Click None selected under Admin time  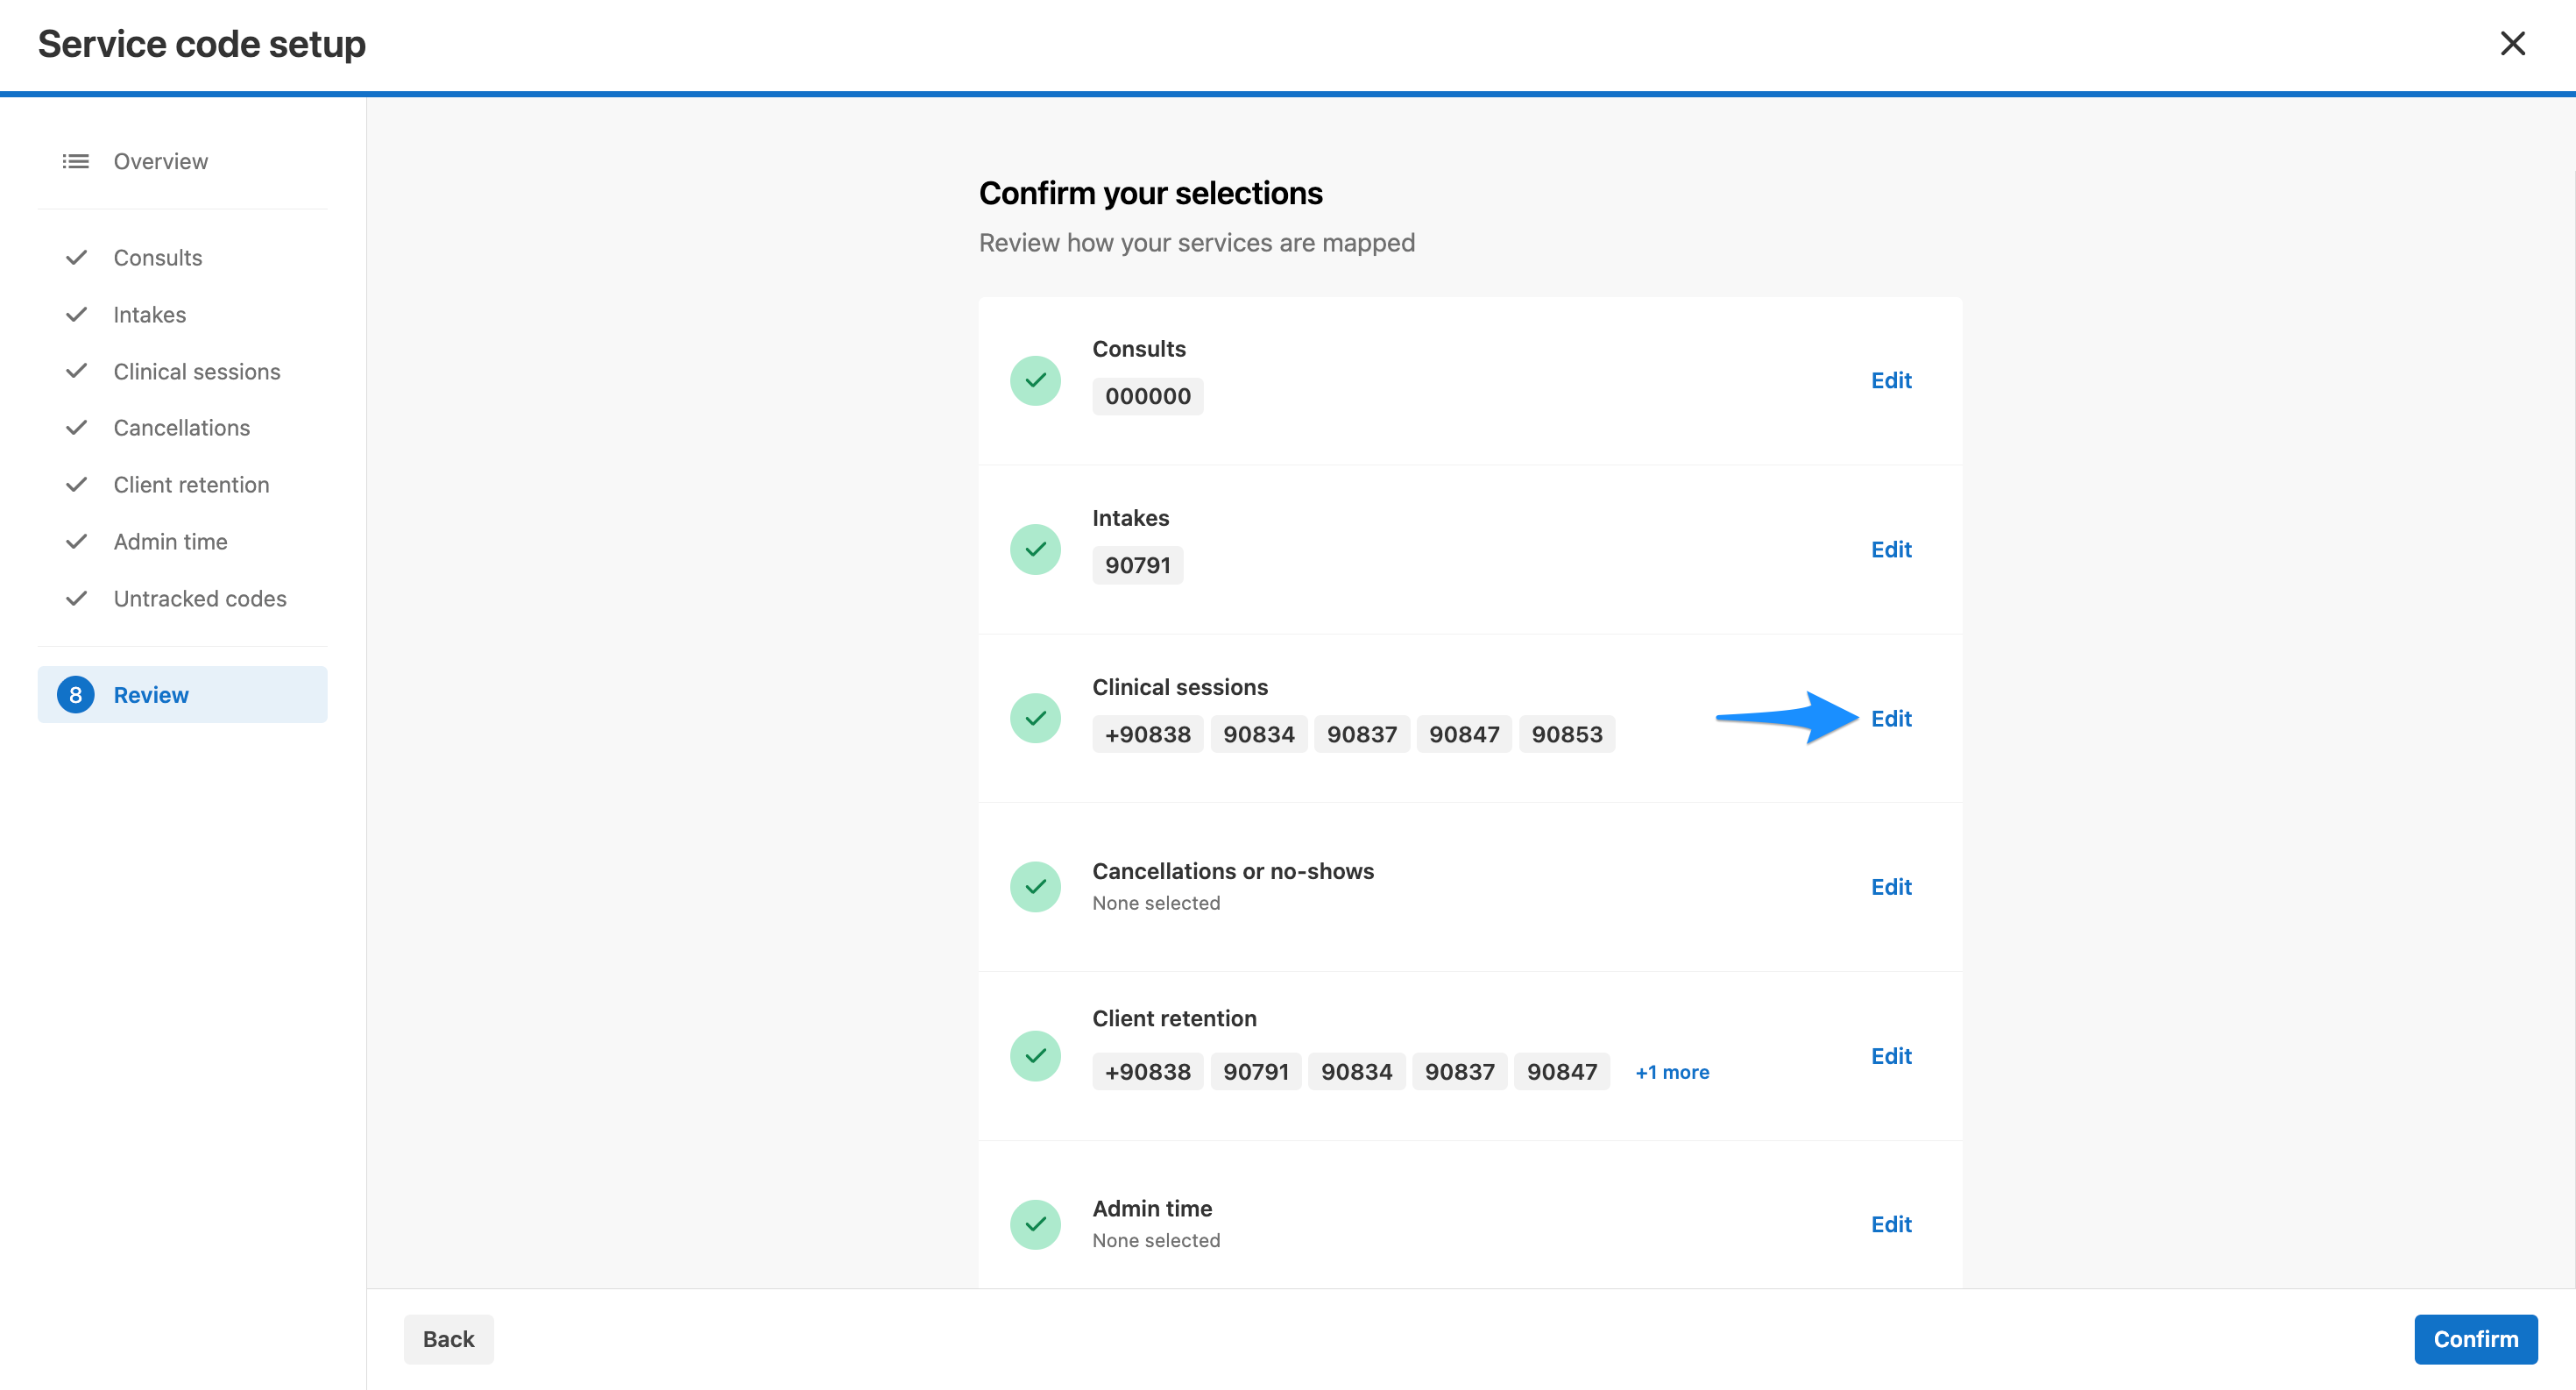(1156, 1240)
